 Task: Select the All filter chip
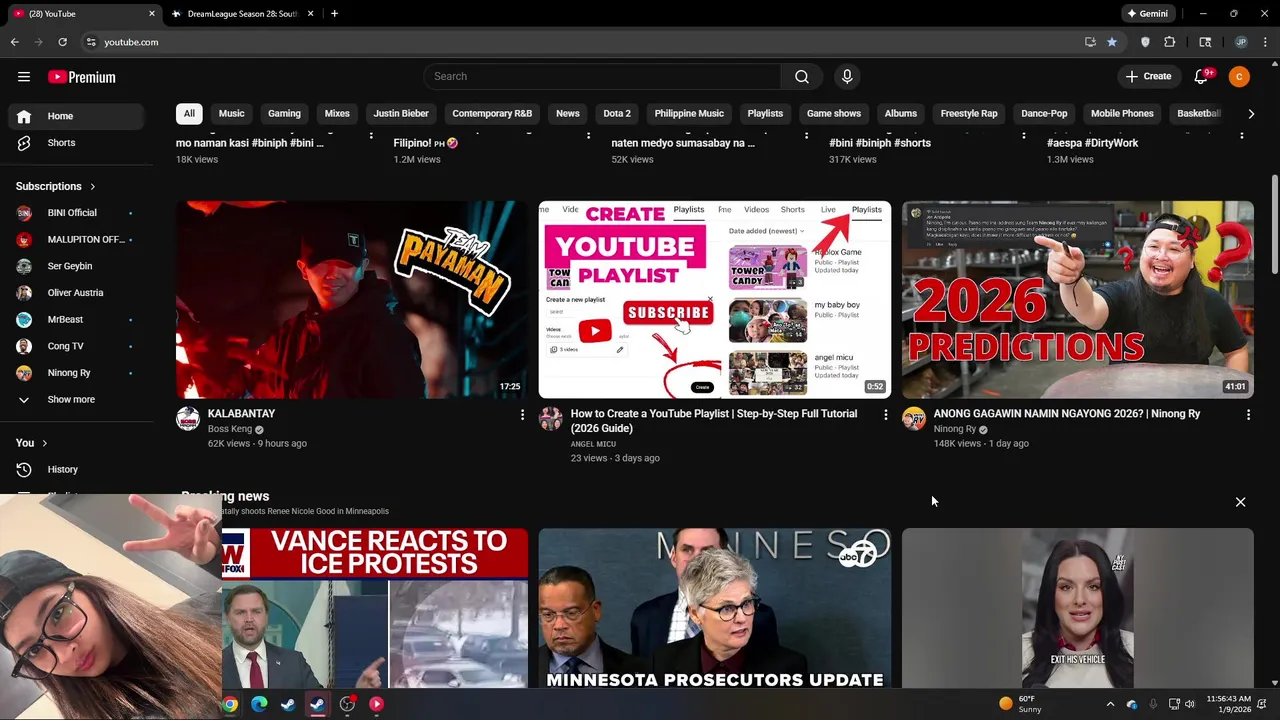(x=189, y=114)
